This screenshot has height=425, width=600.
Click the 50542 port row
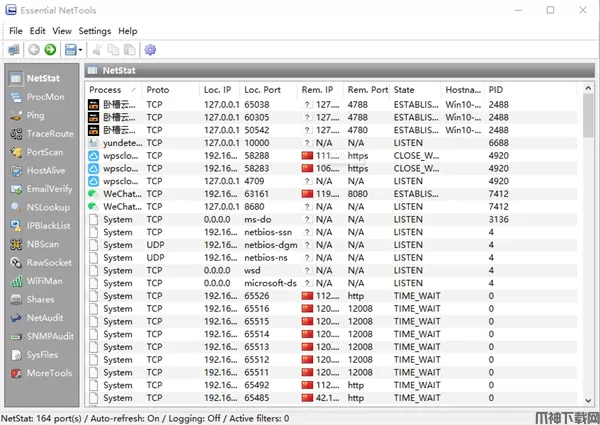[x=331, y=130]
